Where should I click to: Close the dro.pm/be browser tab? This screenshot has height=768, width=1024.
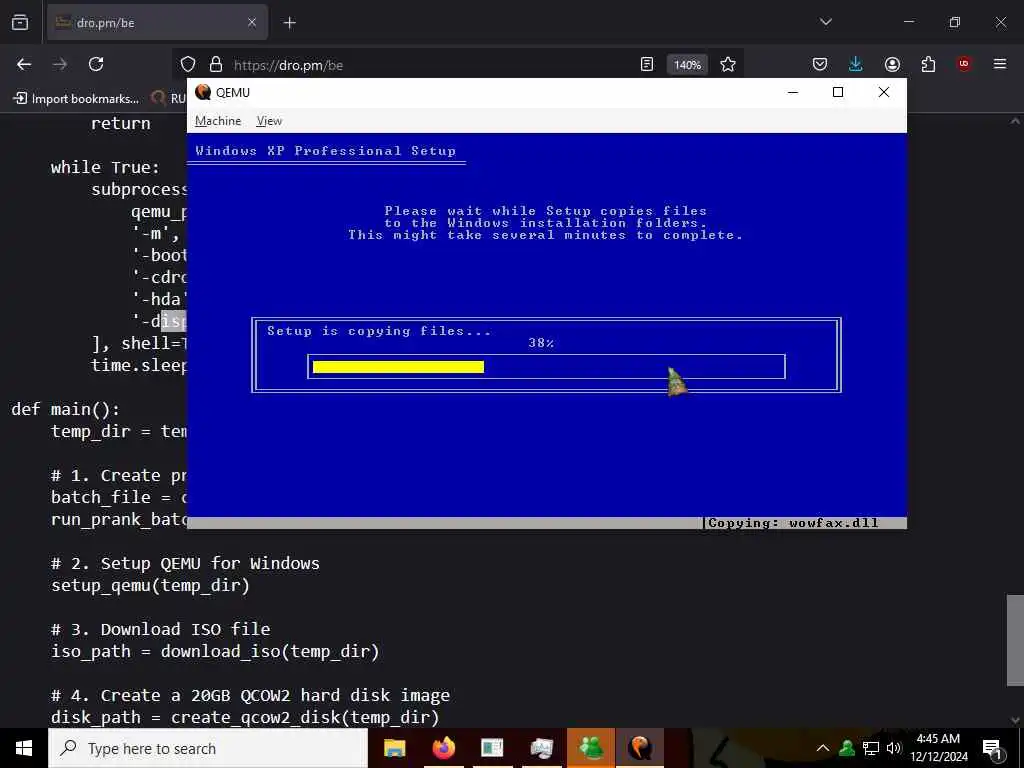(x=251, y=22)
